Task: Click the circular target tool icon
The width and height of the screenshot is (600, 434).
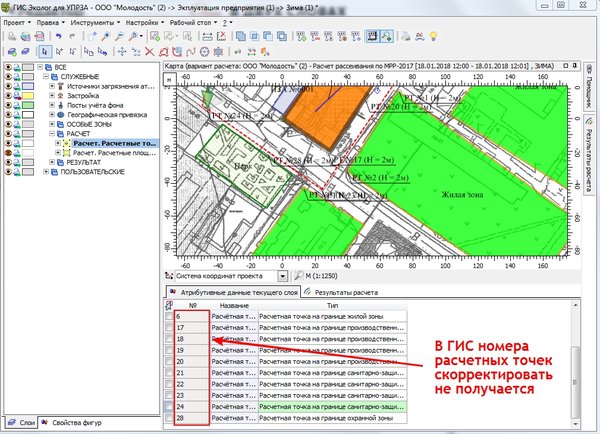Action: pyautogui.click(x=205, y=51)
